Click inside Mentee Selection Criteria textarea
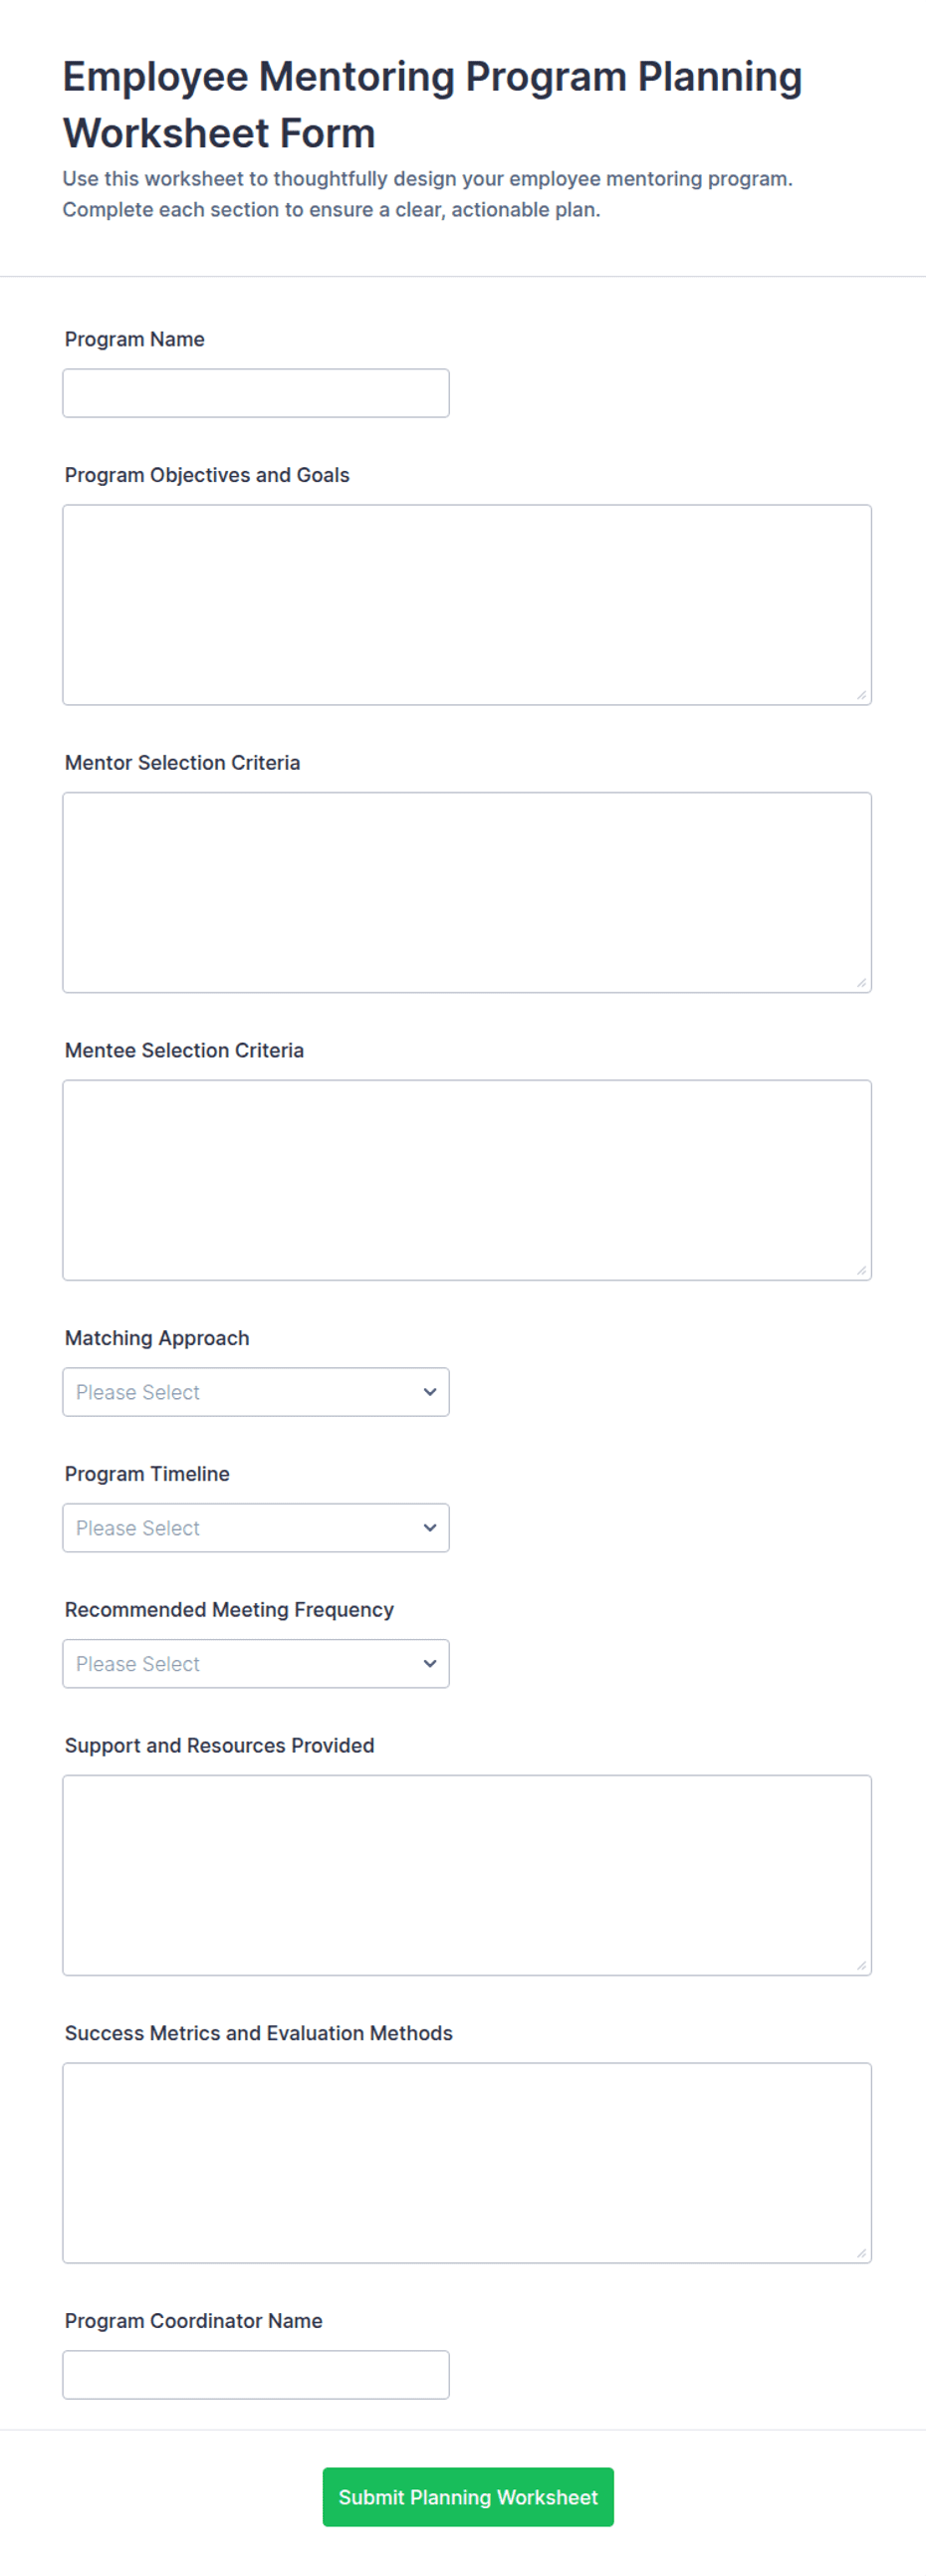This screenshot has height=2576, width=926. (467, 1181)
